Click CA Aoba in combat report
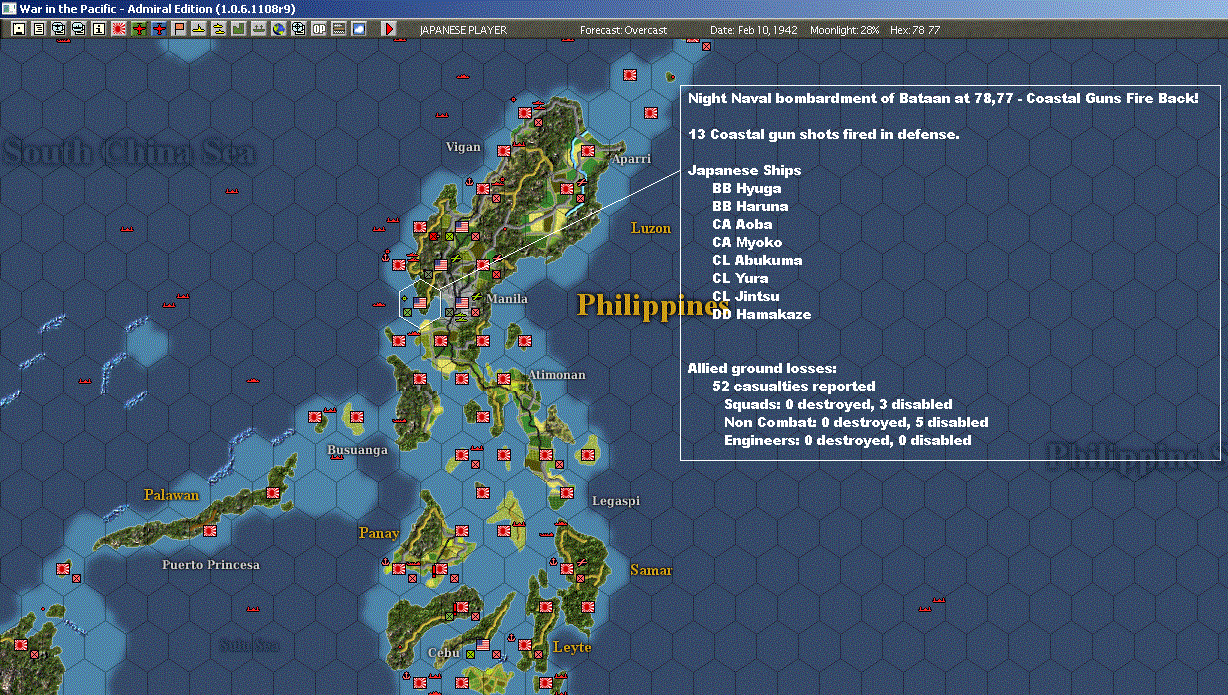Image resolution: width=1228 pixels, height=695 pixels. 742,224
